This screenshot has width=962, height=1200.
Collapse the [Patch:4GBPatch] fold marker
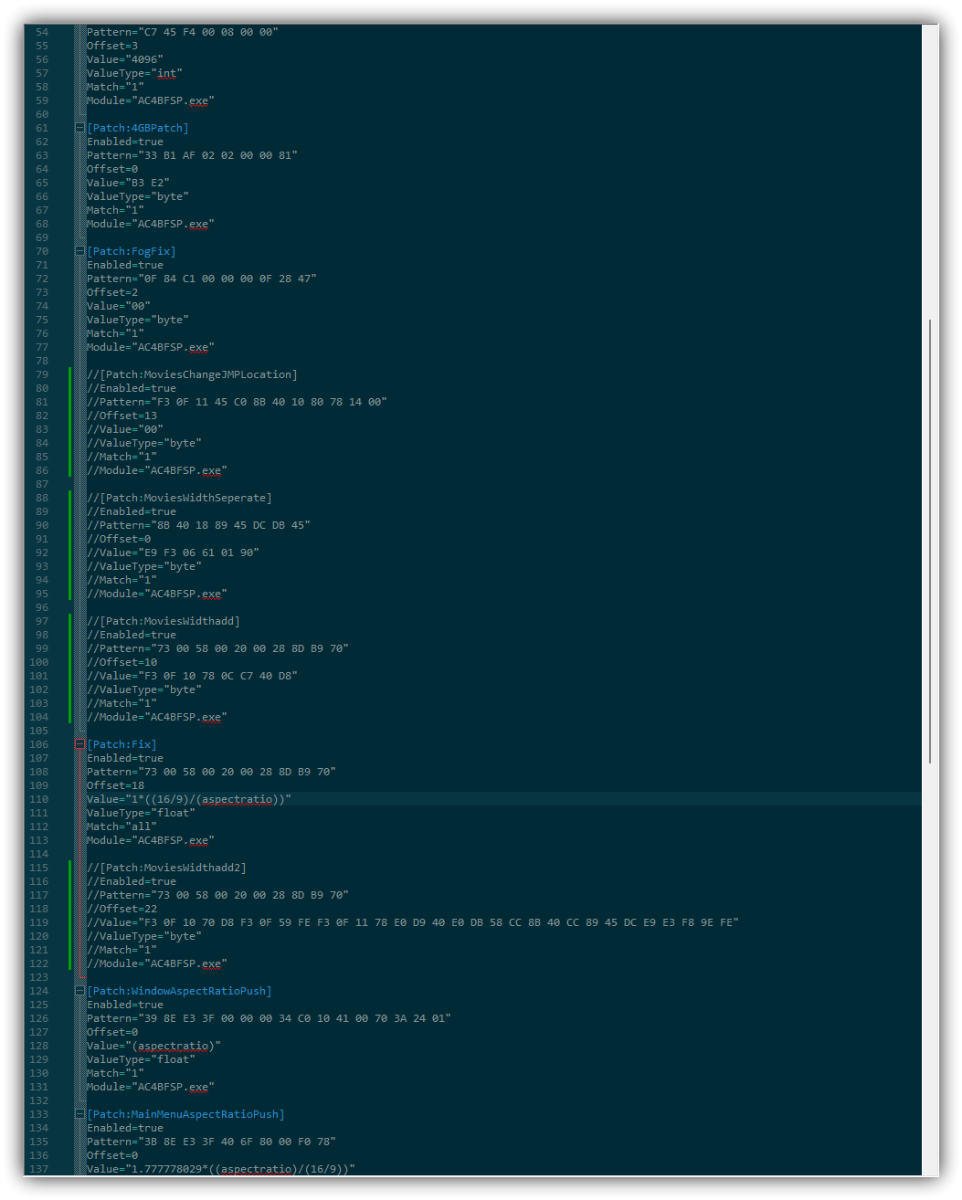(80, 128)
